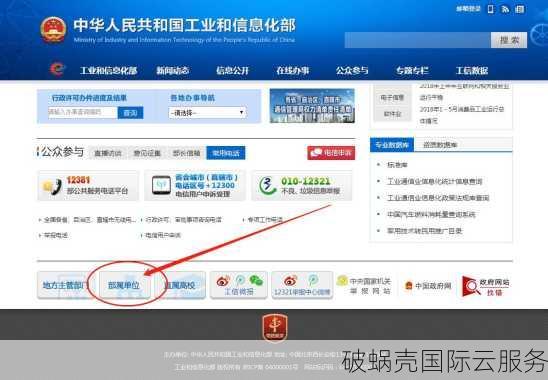Open 在线办事 nav menu

tap(293, 71)
